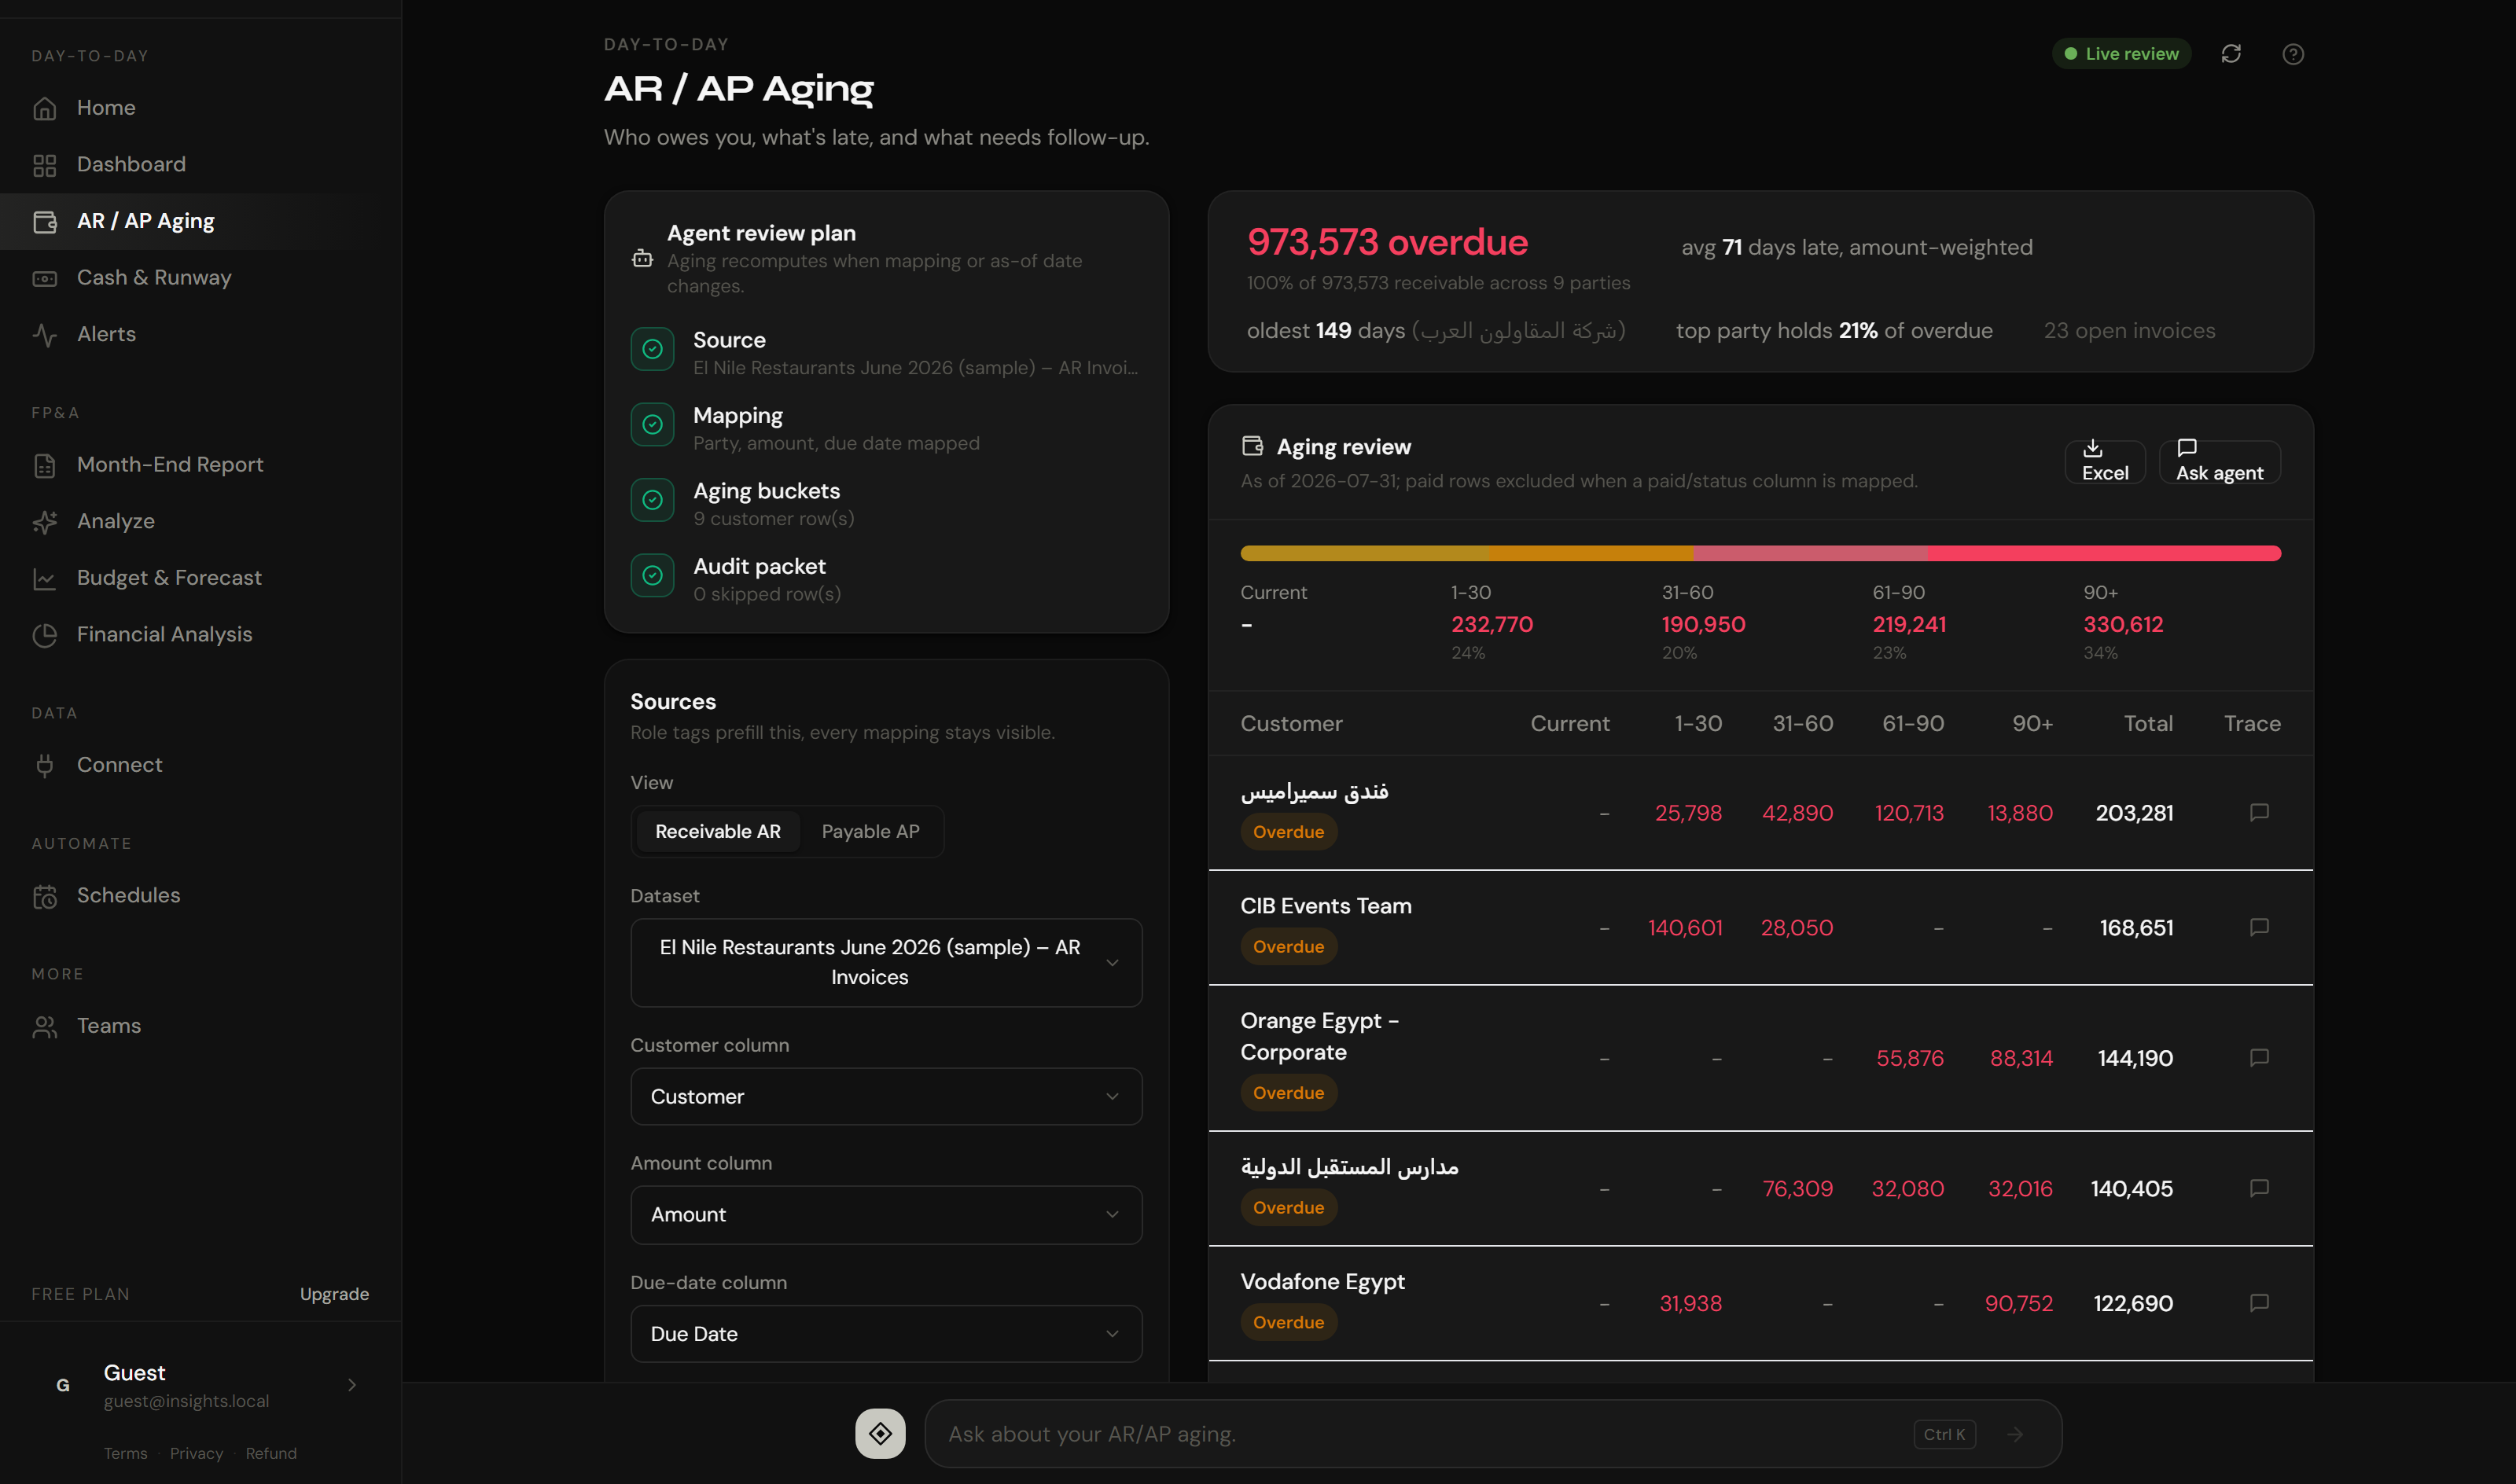Expand the Guest account chevron
Screen dimensions: 2516x1484
352,1385
